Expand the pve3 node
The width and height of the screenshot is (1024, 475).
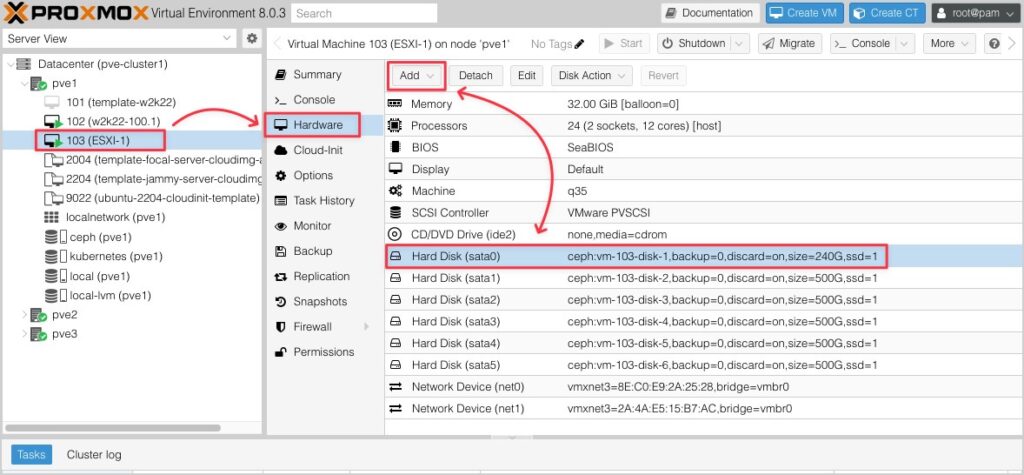coord(25,334)
